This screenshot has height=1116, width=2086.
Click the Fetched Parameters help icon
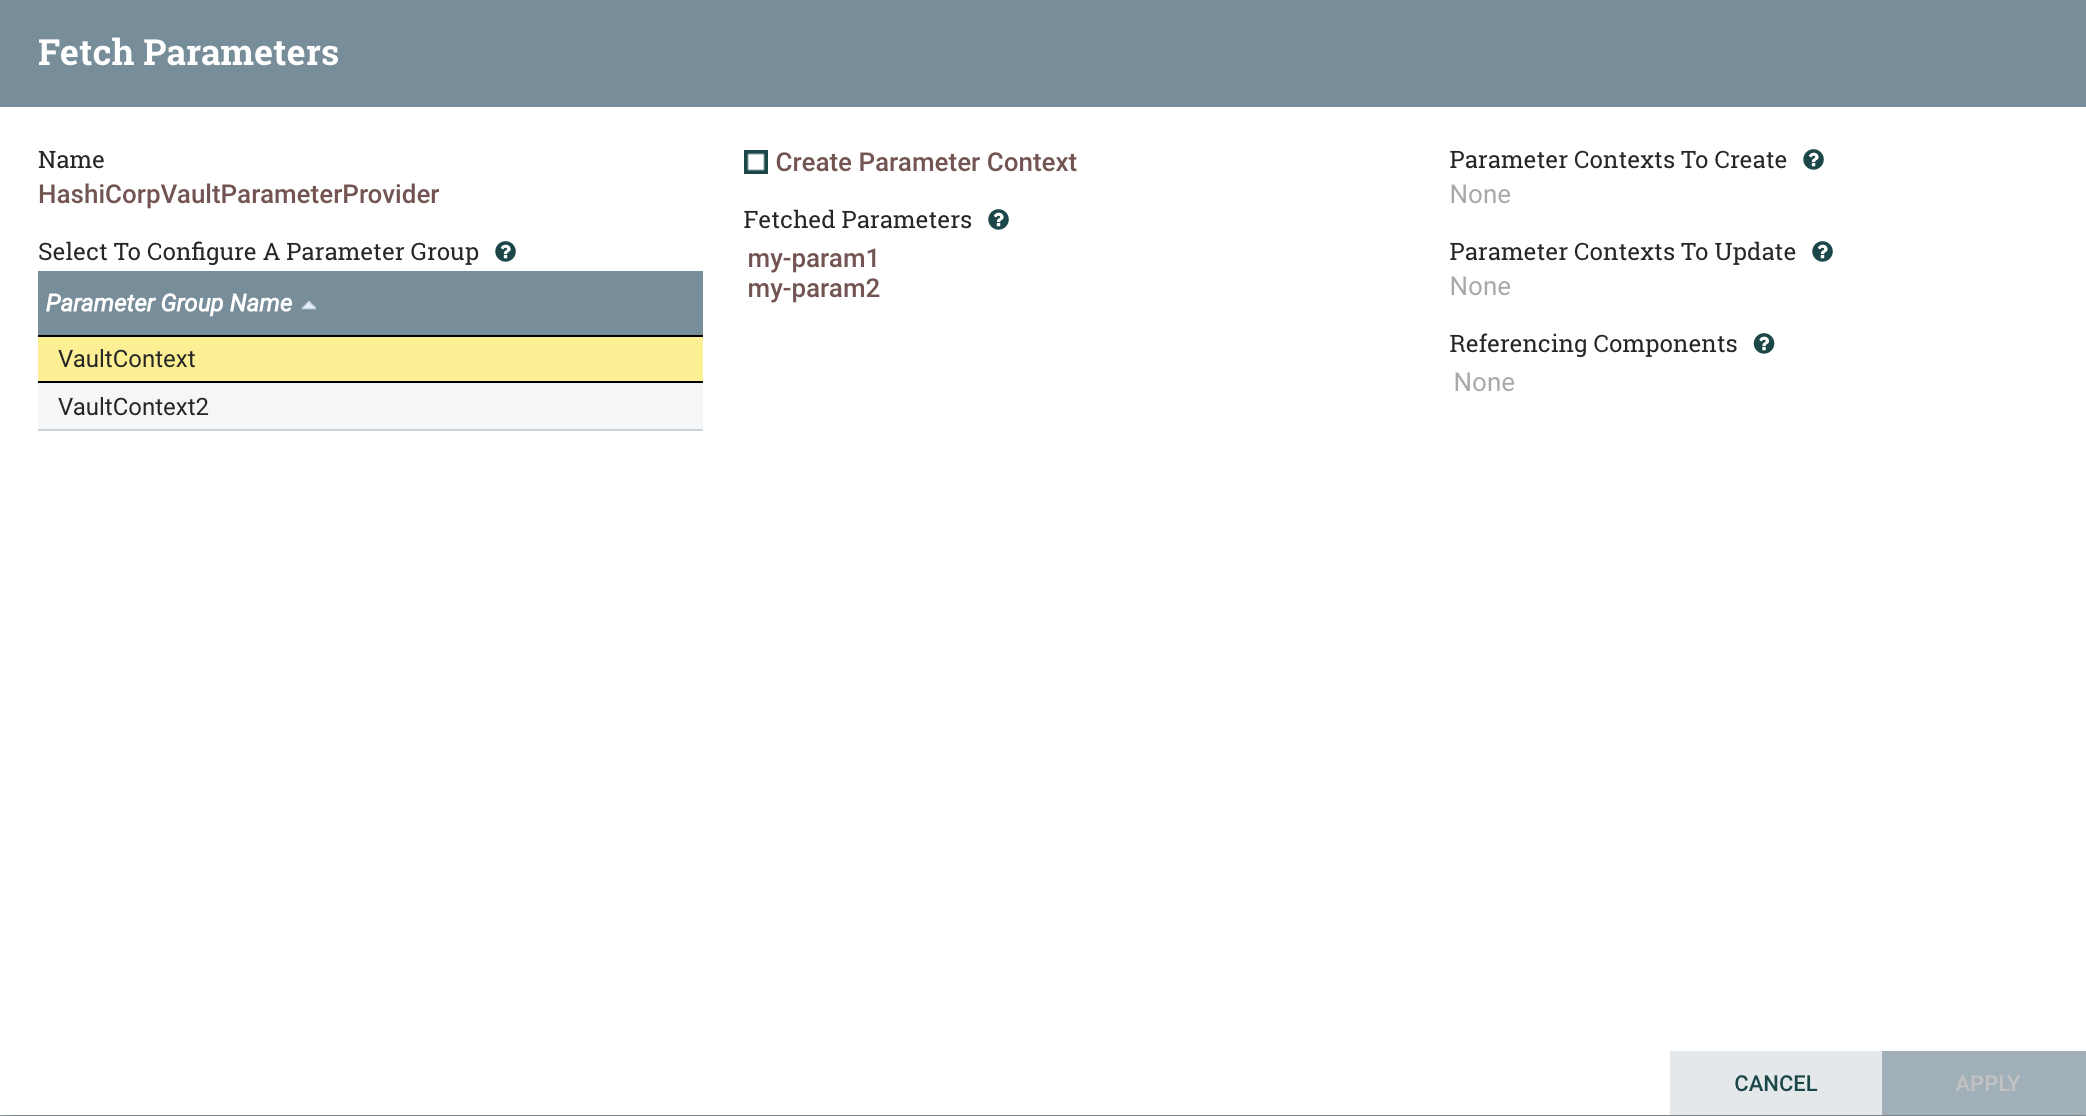(x=998, y=220)
